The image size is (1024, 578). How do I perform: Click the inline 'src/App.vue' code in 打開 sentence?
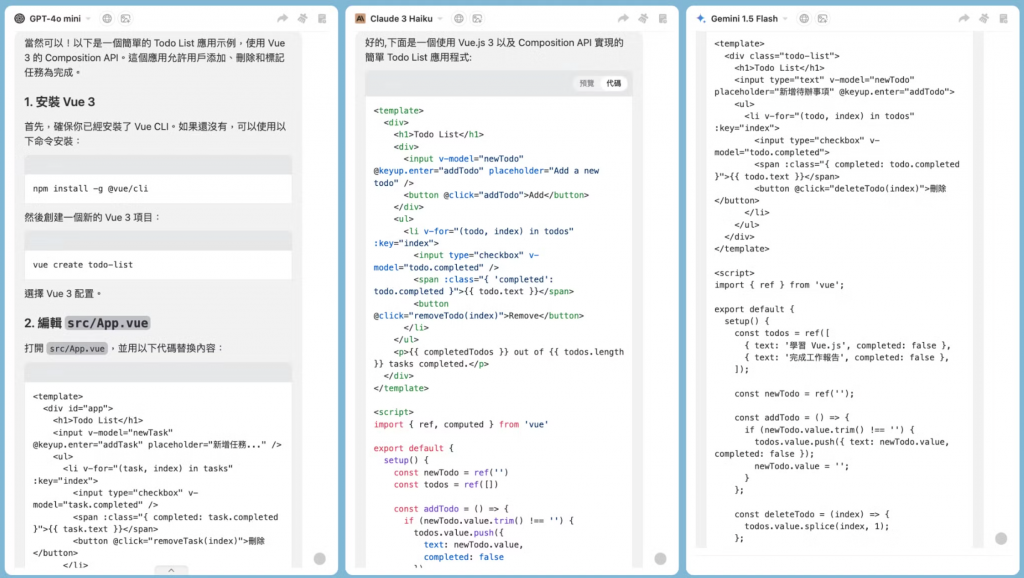pos(77,349)
